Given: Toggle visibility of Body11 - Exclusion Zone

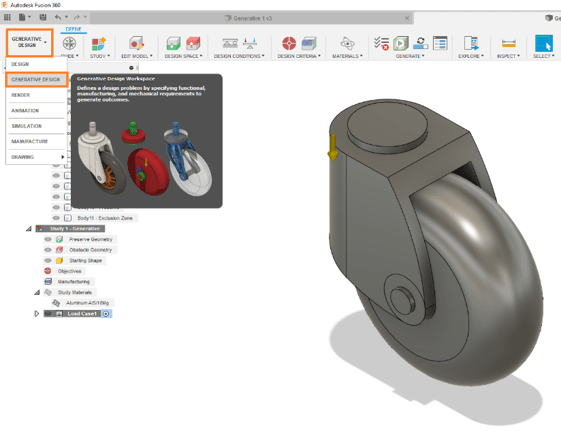Looking at the screenshot, I should pos(56,218).
